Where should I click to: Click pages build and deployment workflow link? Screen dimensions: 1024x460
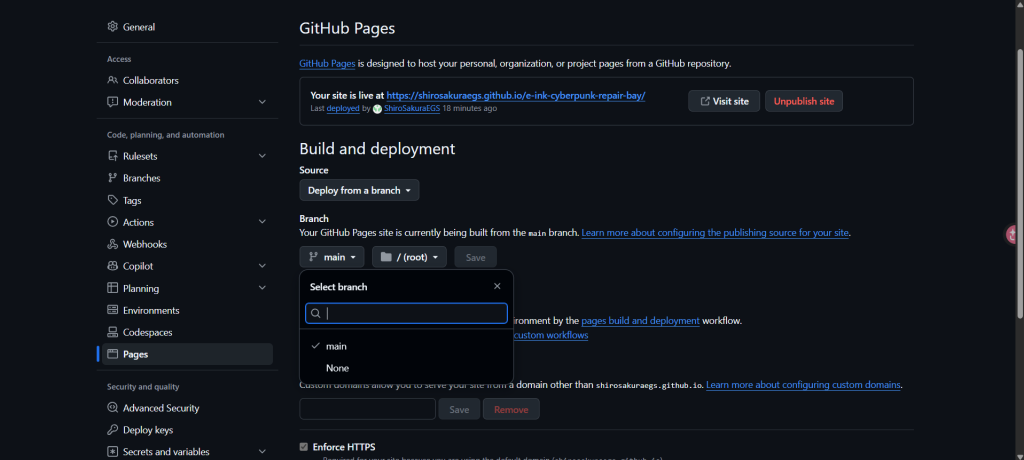641,321
